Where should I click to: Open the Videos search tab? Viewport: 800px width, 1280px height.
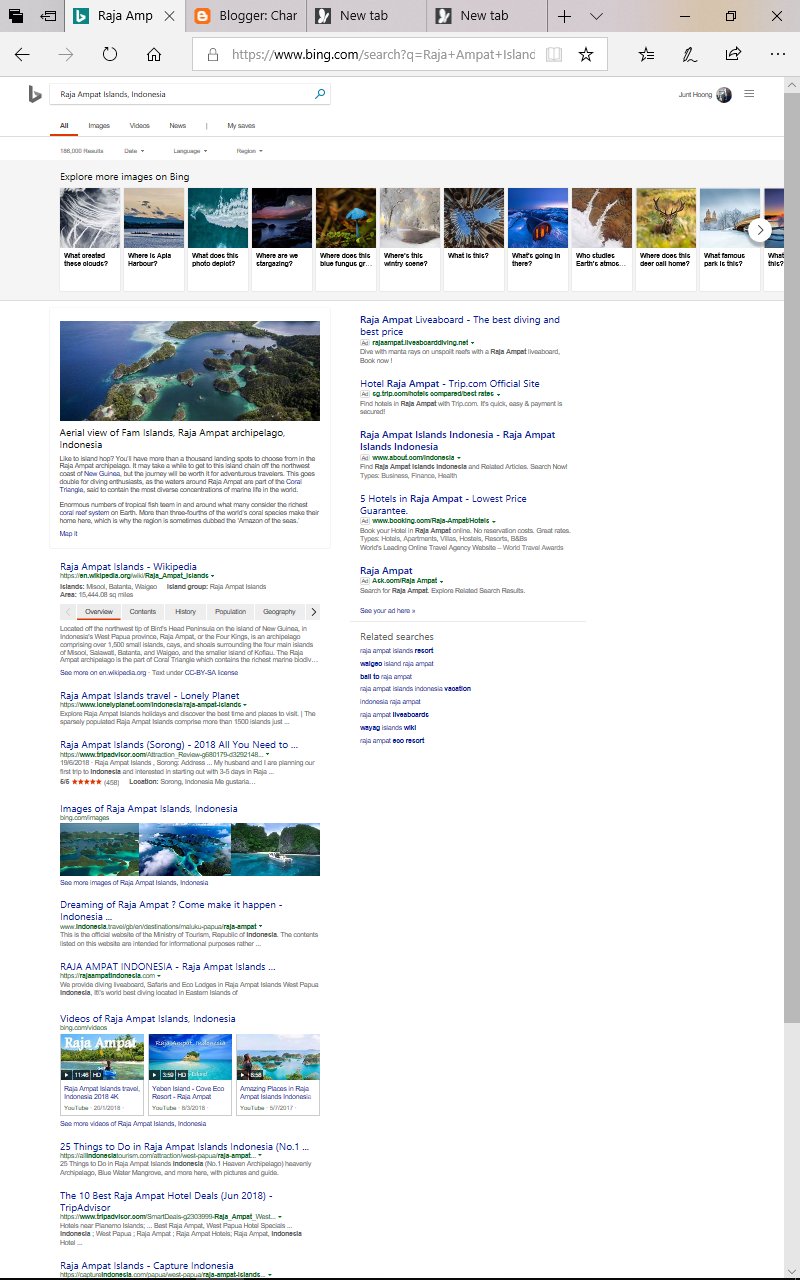139,126
